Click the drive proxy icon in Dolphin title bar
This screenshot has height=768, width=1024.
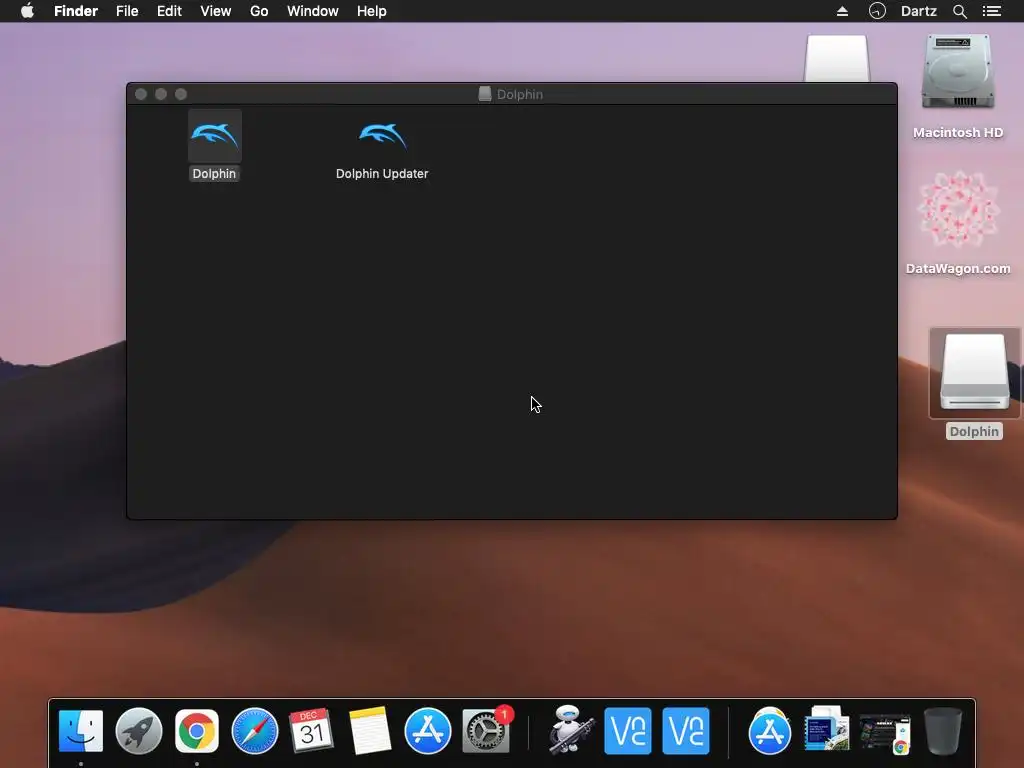485,94
